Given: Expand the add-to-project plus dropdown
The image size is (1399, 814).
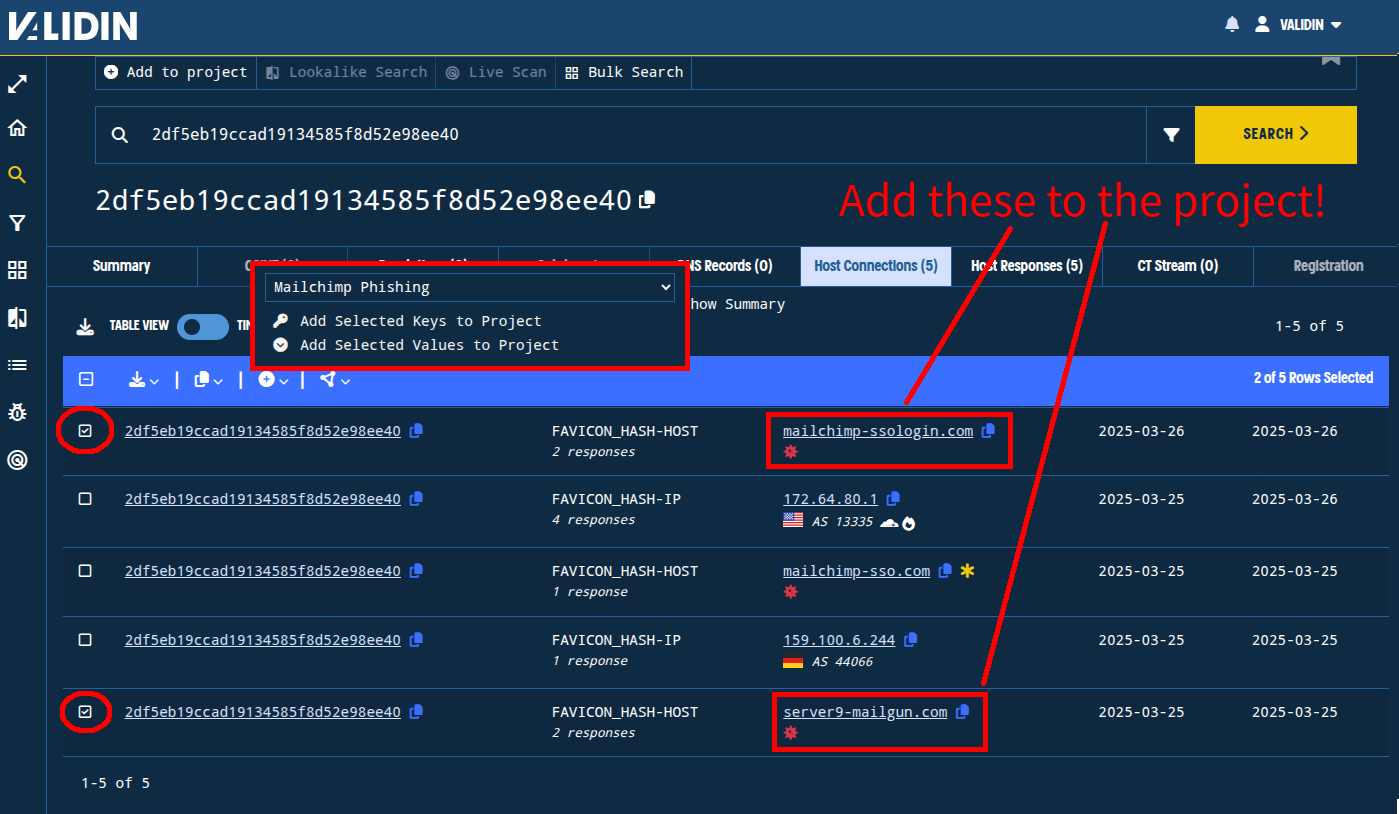Looking at the screenshot, I should click(x=273, y=379).
